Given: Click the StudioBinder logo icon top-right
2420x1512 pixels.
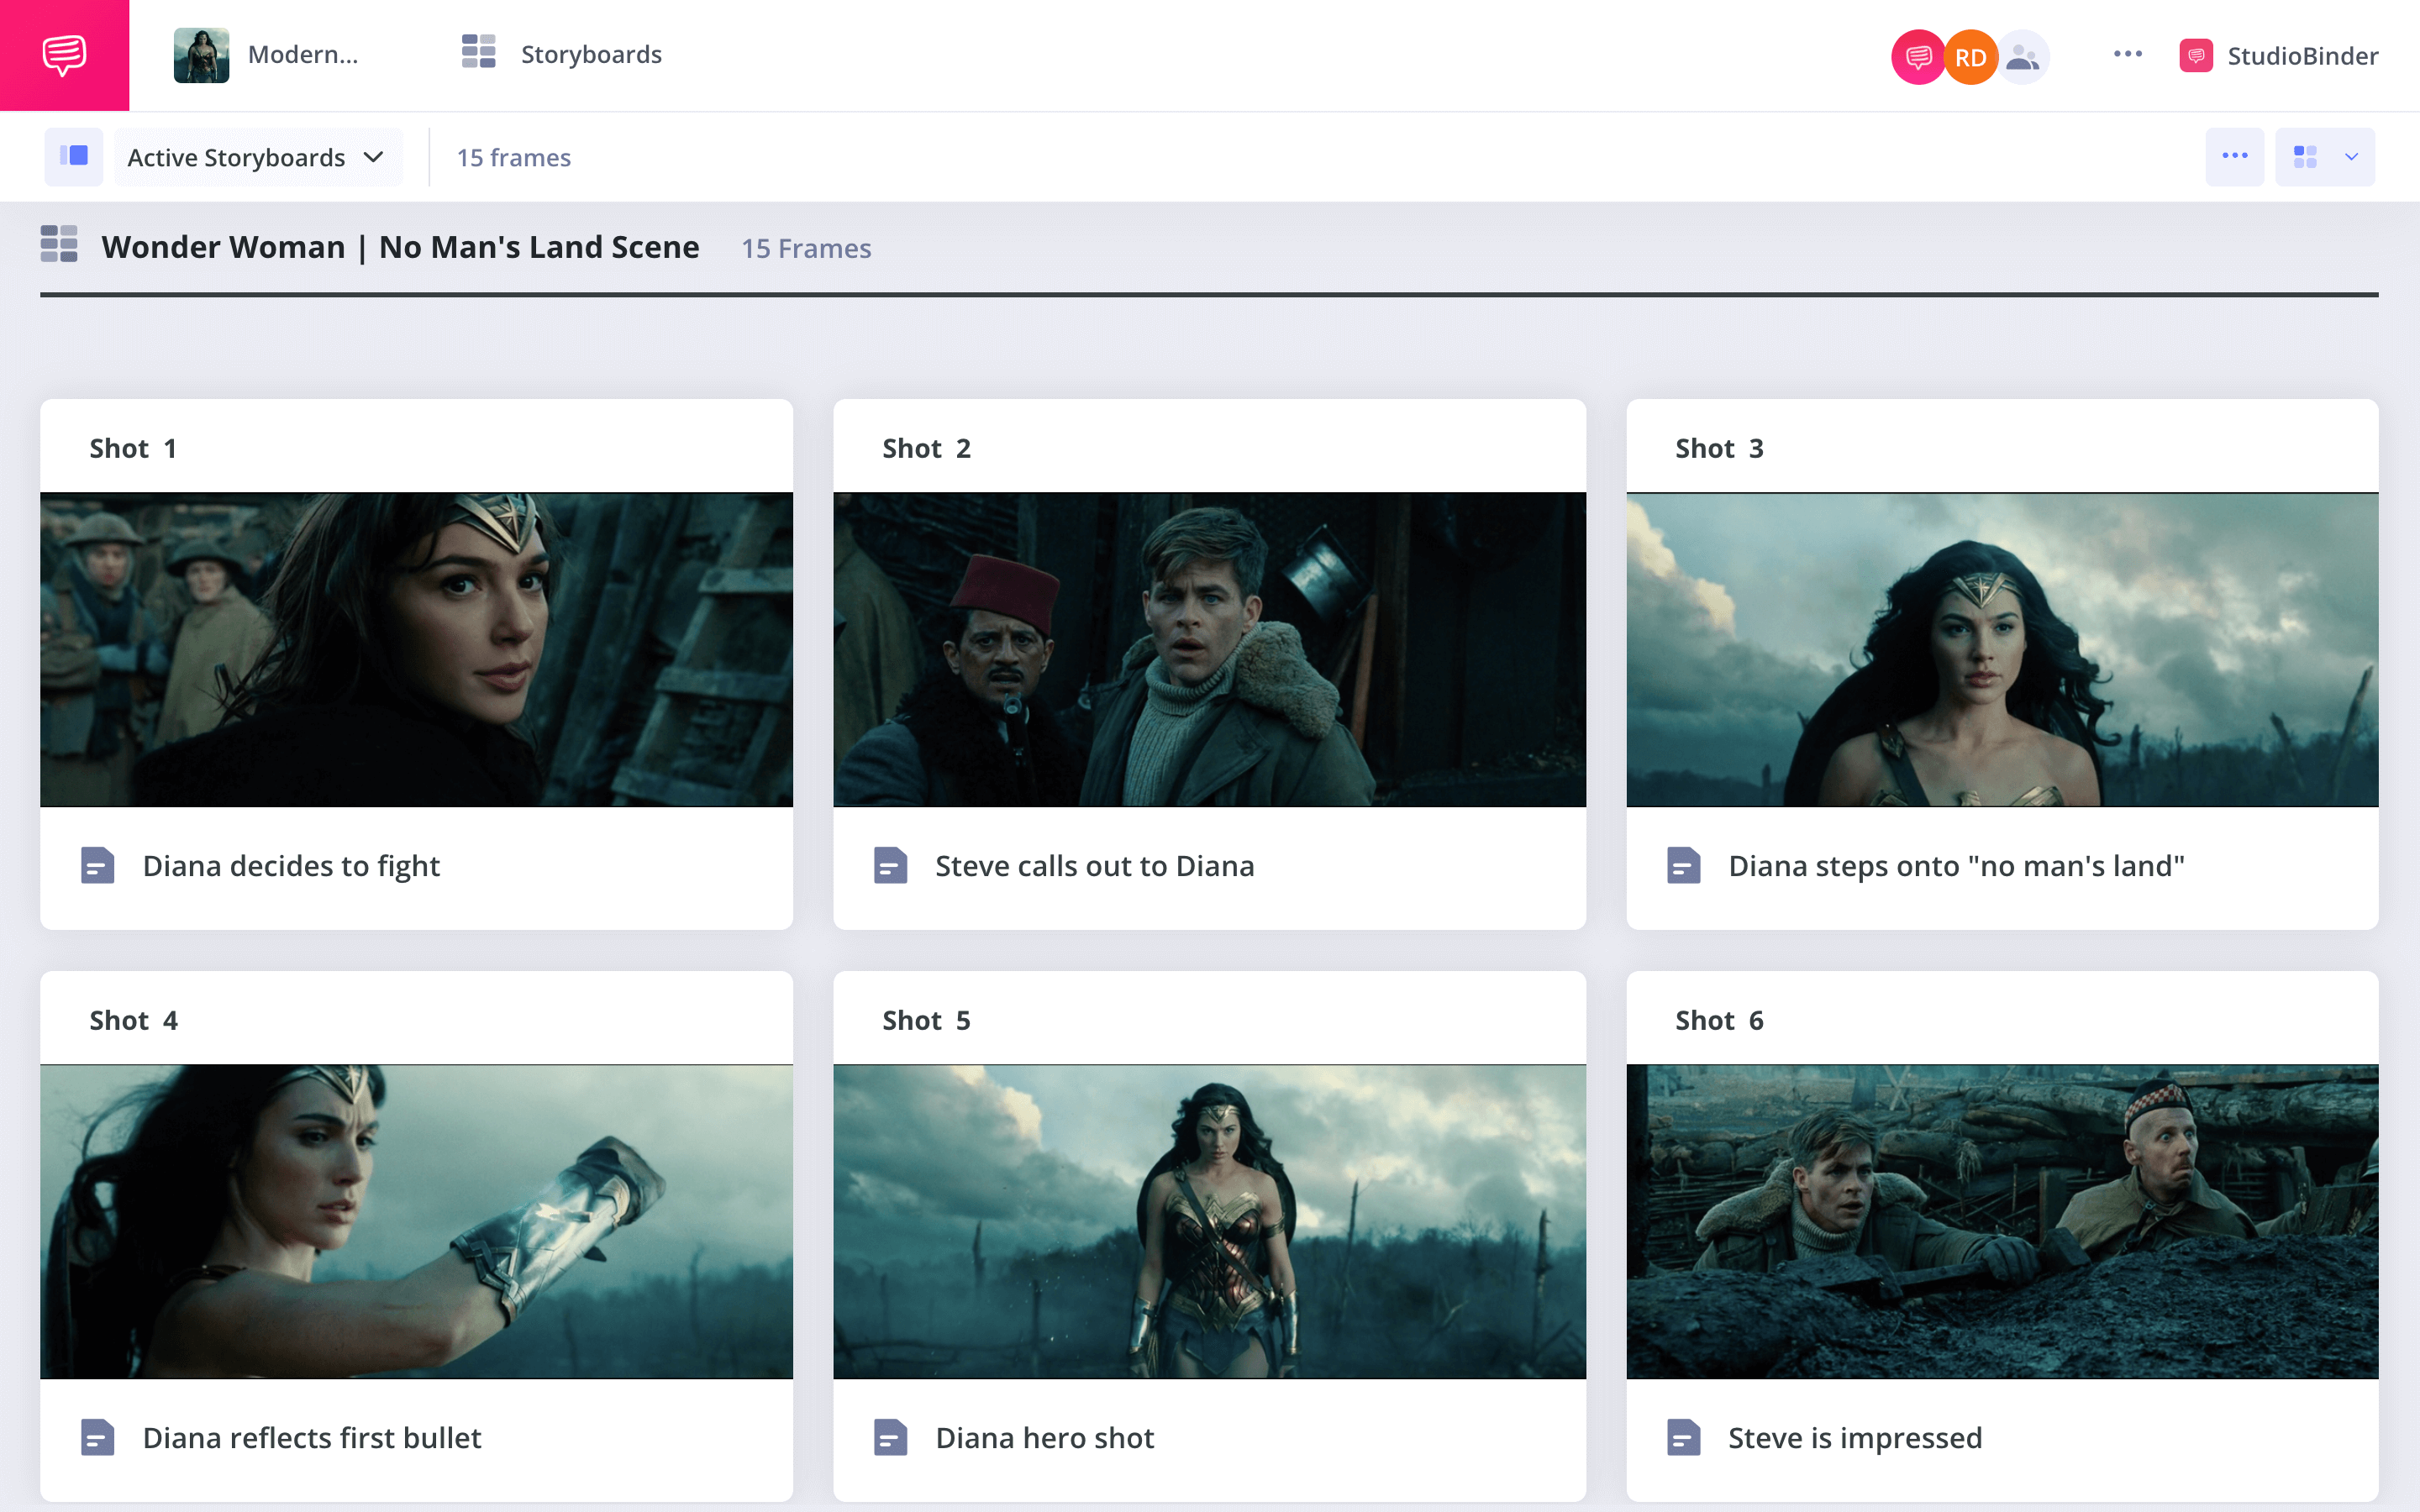Looking at the screenshot, I should click(x=2193, y=54).
